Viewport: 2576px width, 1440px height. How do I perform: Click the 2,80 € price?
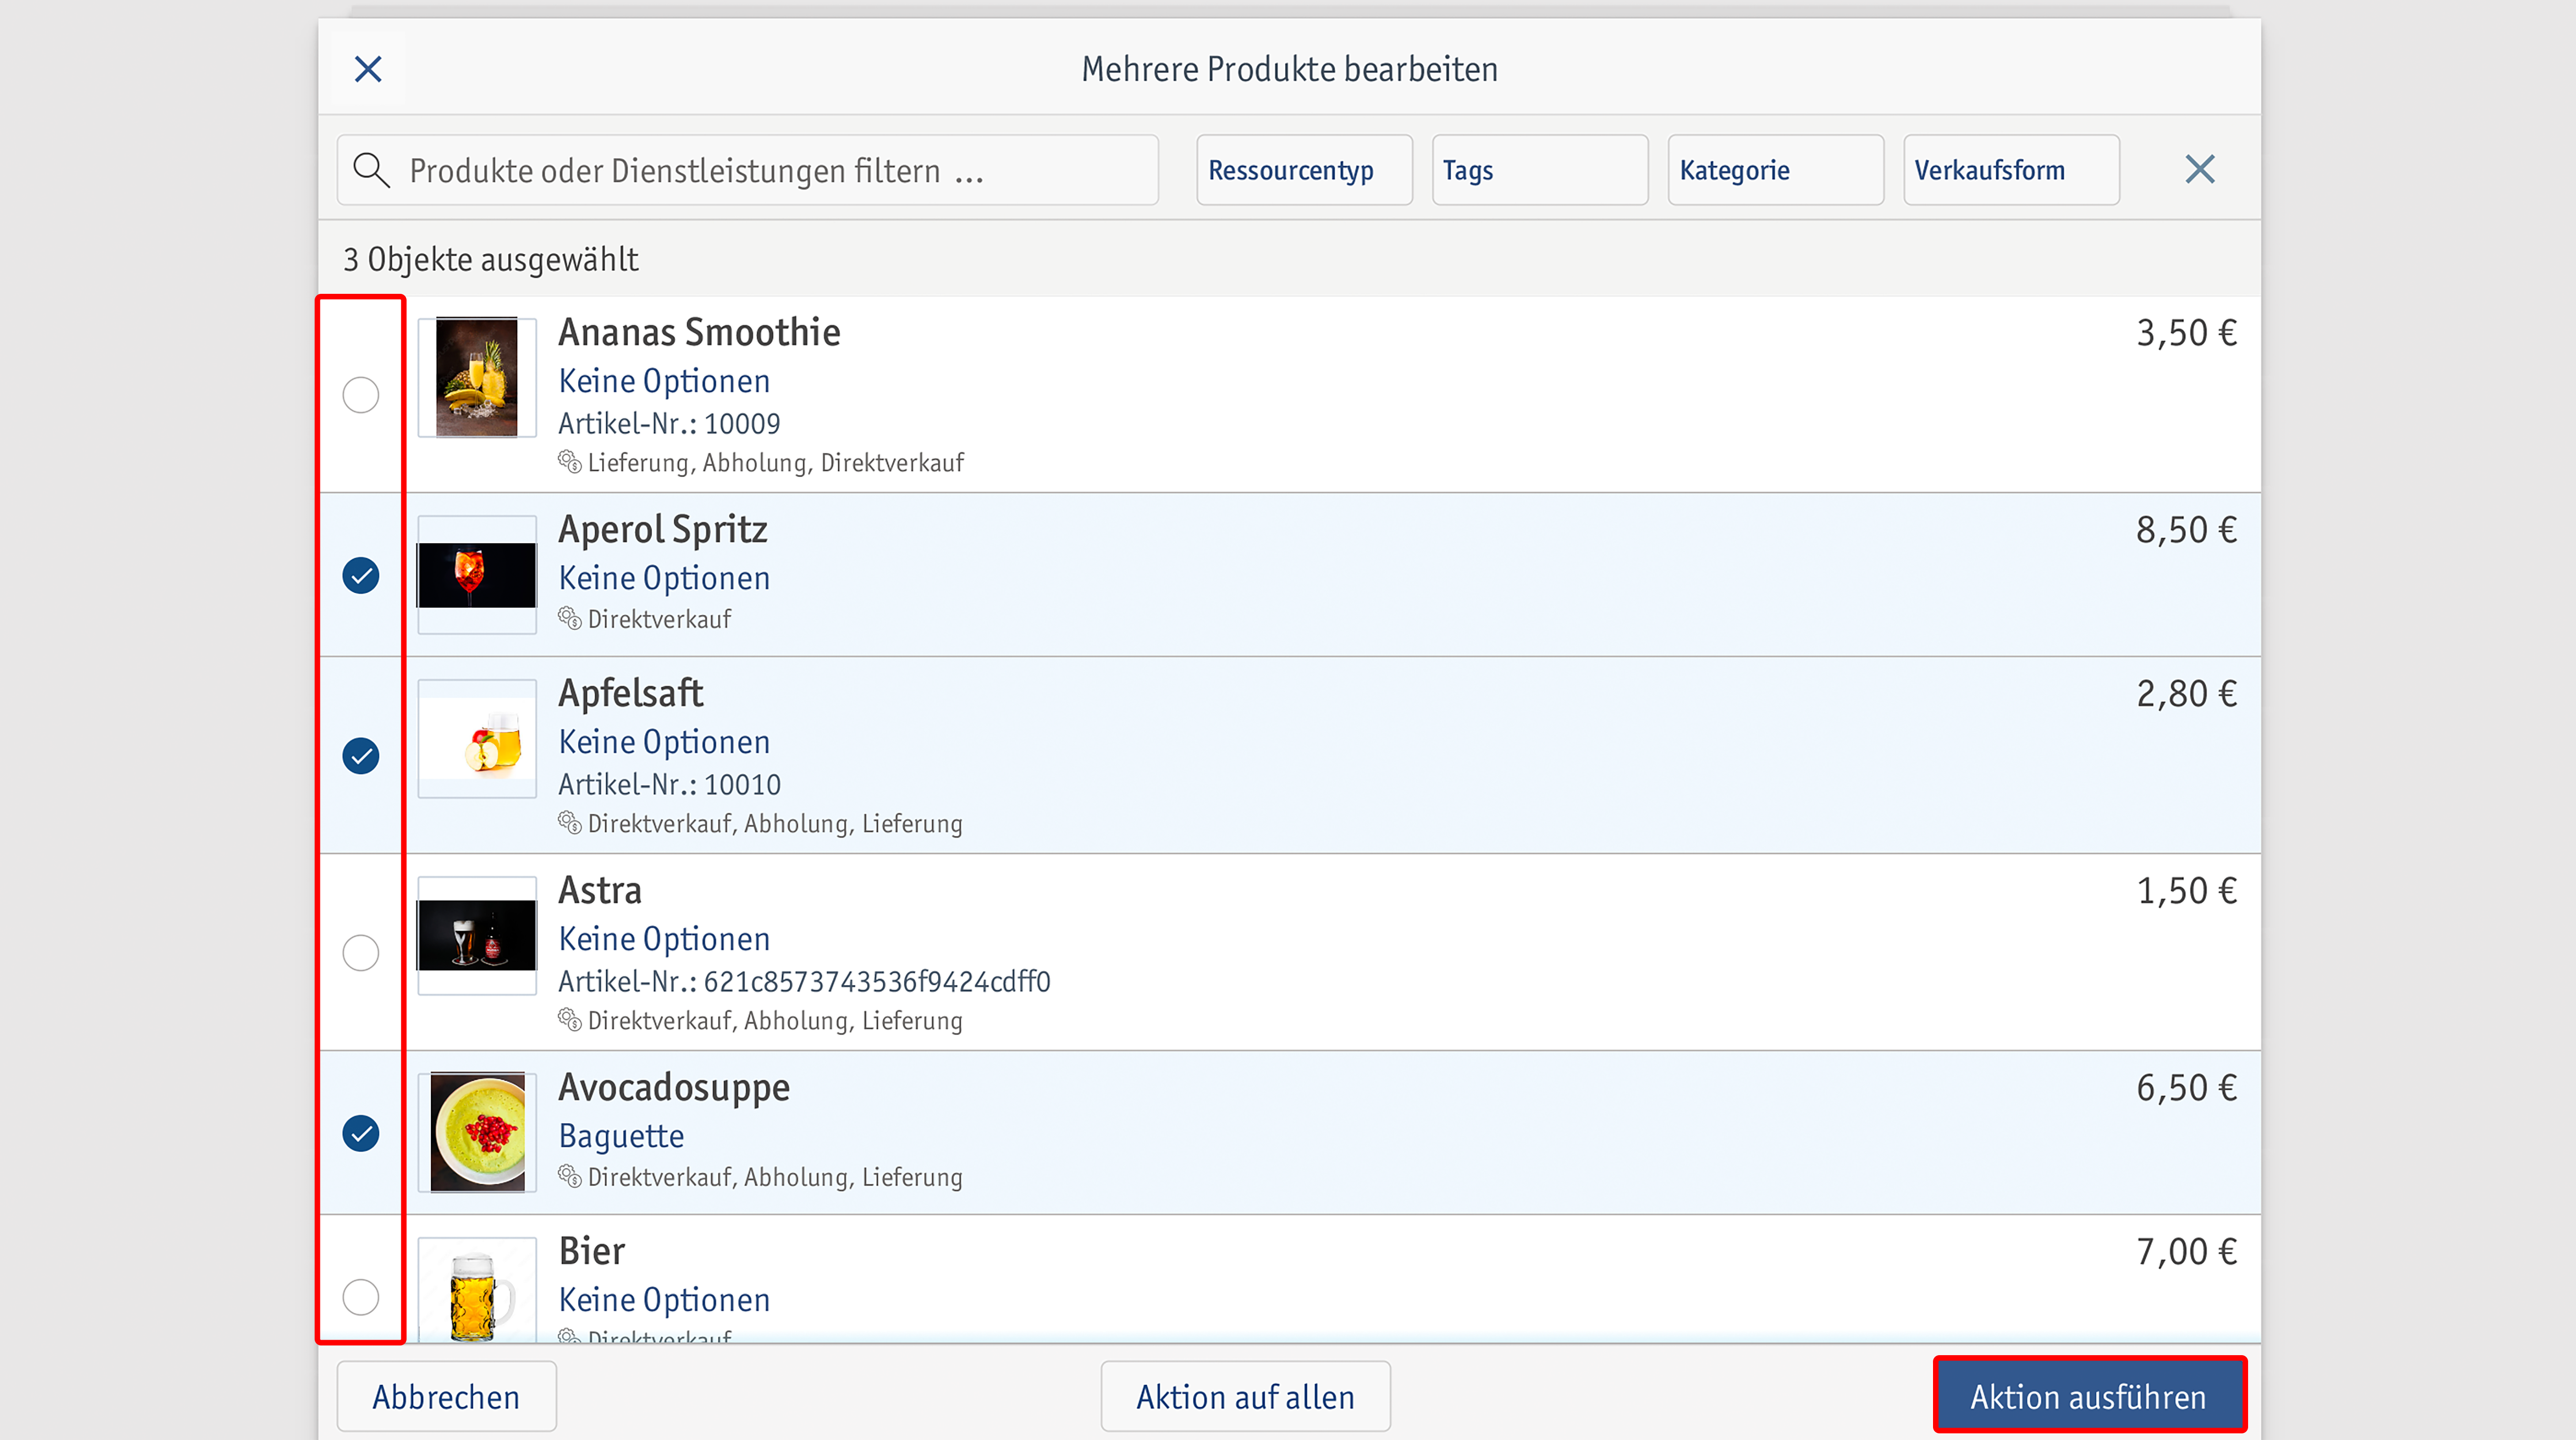[x=2186, y=694]
